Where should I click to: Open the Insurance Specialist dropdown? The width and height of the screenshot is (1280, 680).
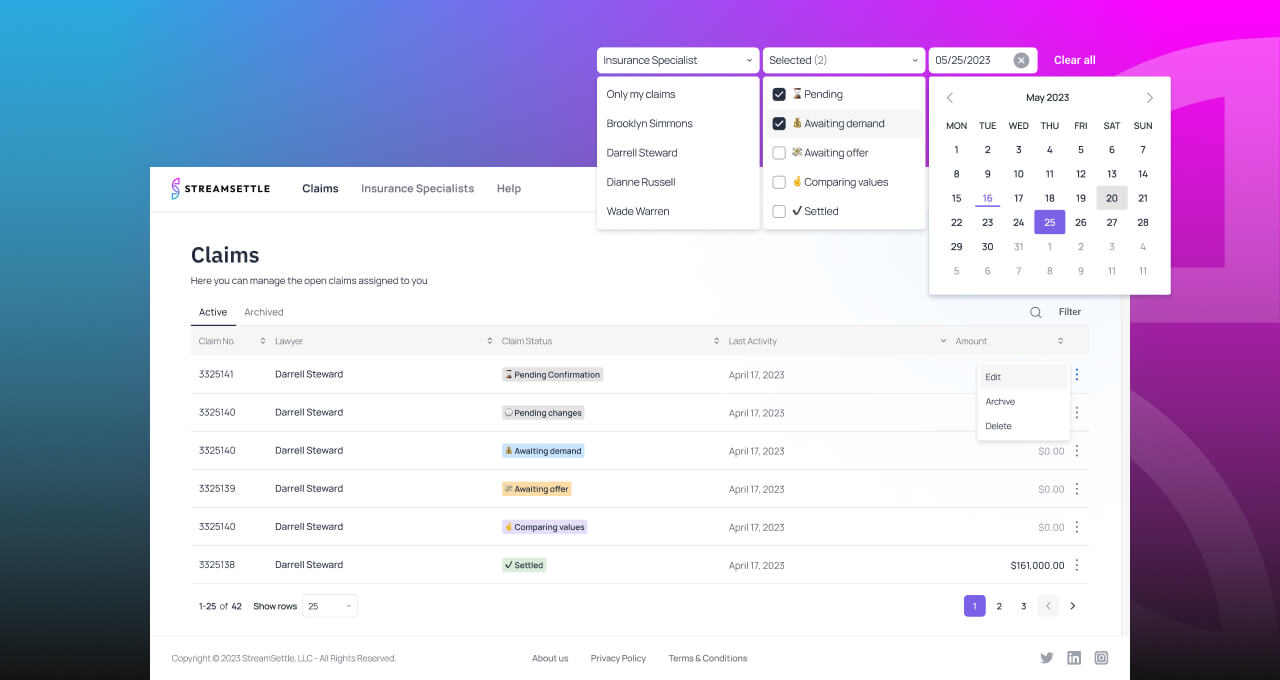pos(677,60)
